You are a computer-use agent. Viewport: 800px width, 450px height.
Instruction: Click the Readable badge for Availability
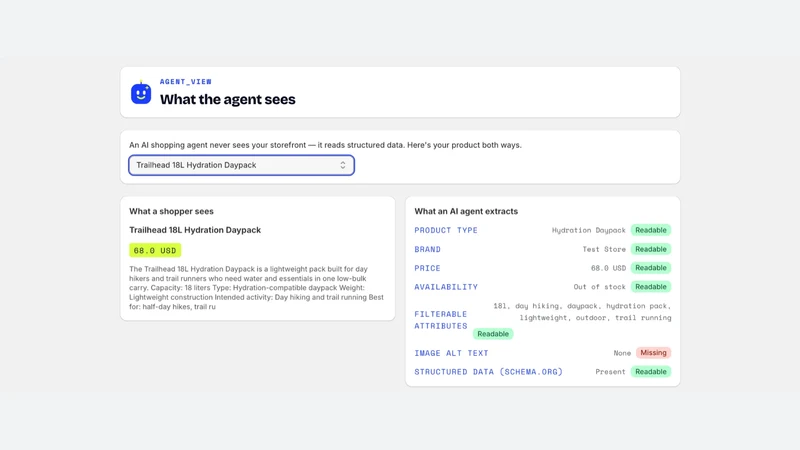point(651,287)
